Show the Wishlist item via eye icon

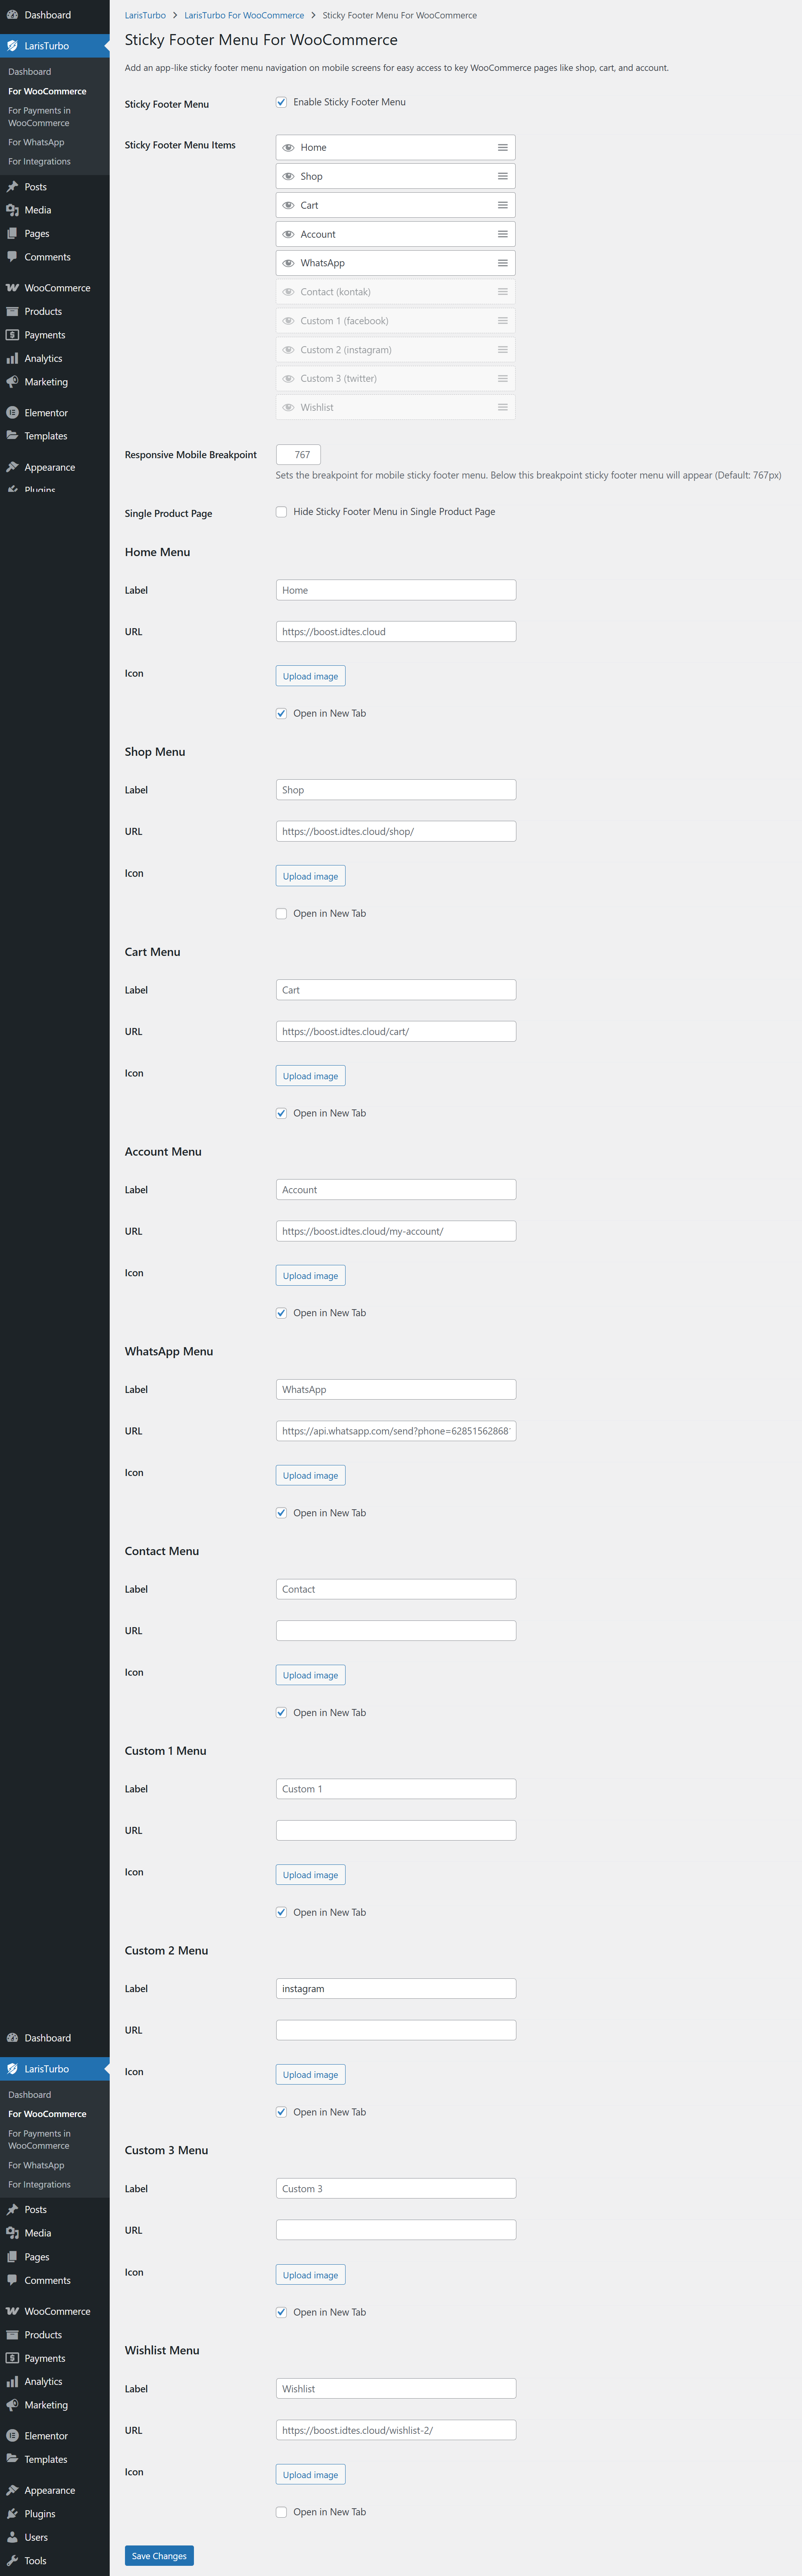point(288,408)
